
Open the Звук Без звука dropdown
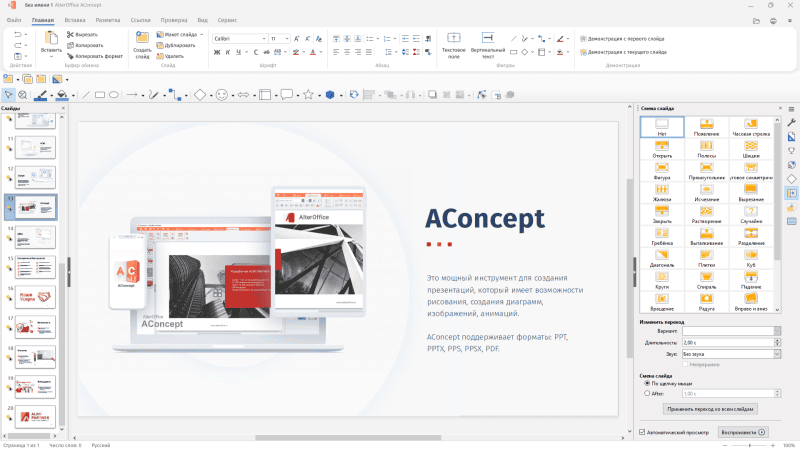pos(777,354)
